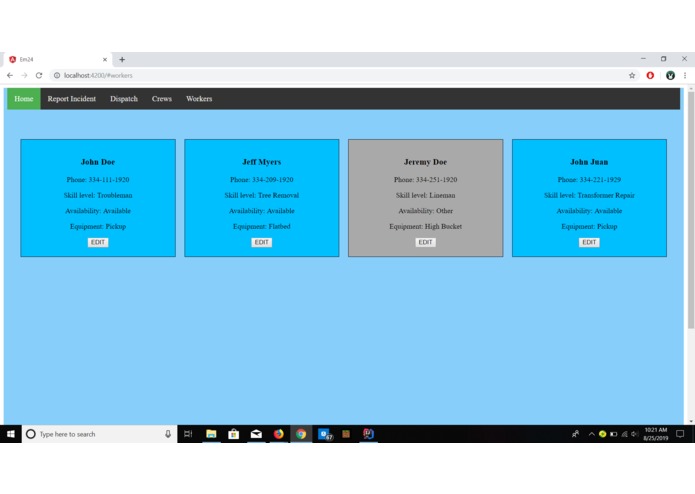695x494 pixels.
Task: Open the Action Center notifications icon
Action: coord(680,434)
